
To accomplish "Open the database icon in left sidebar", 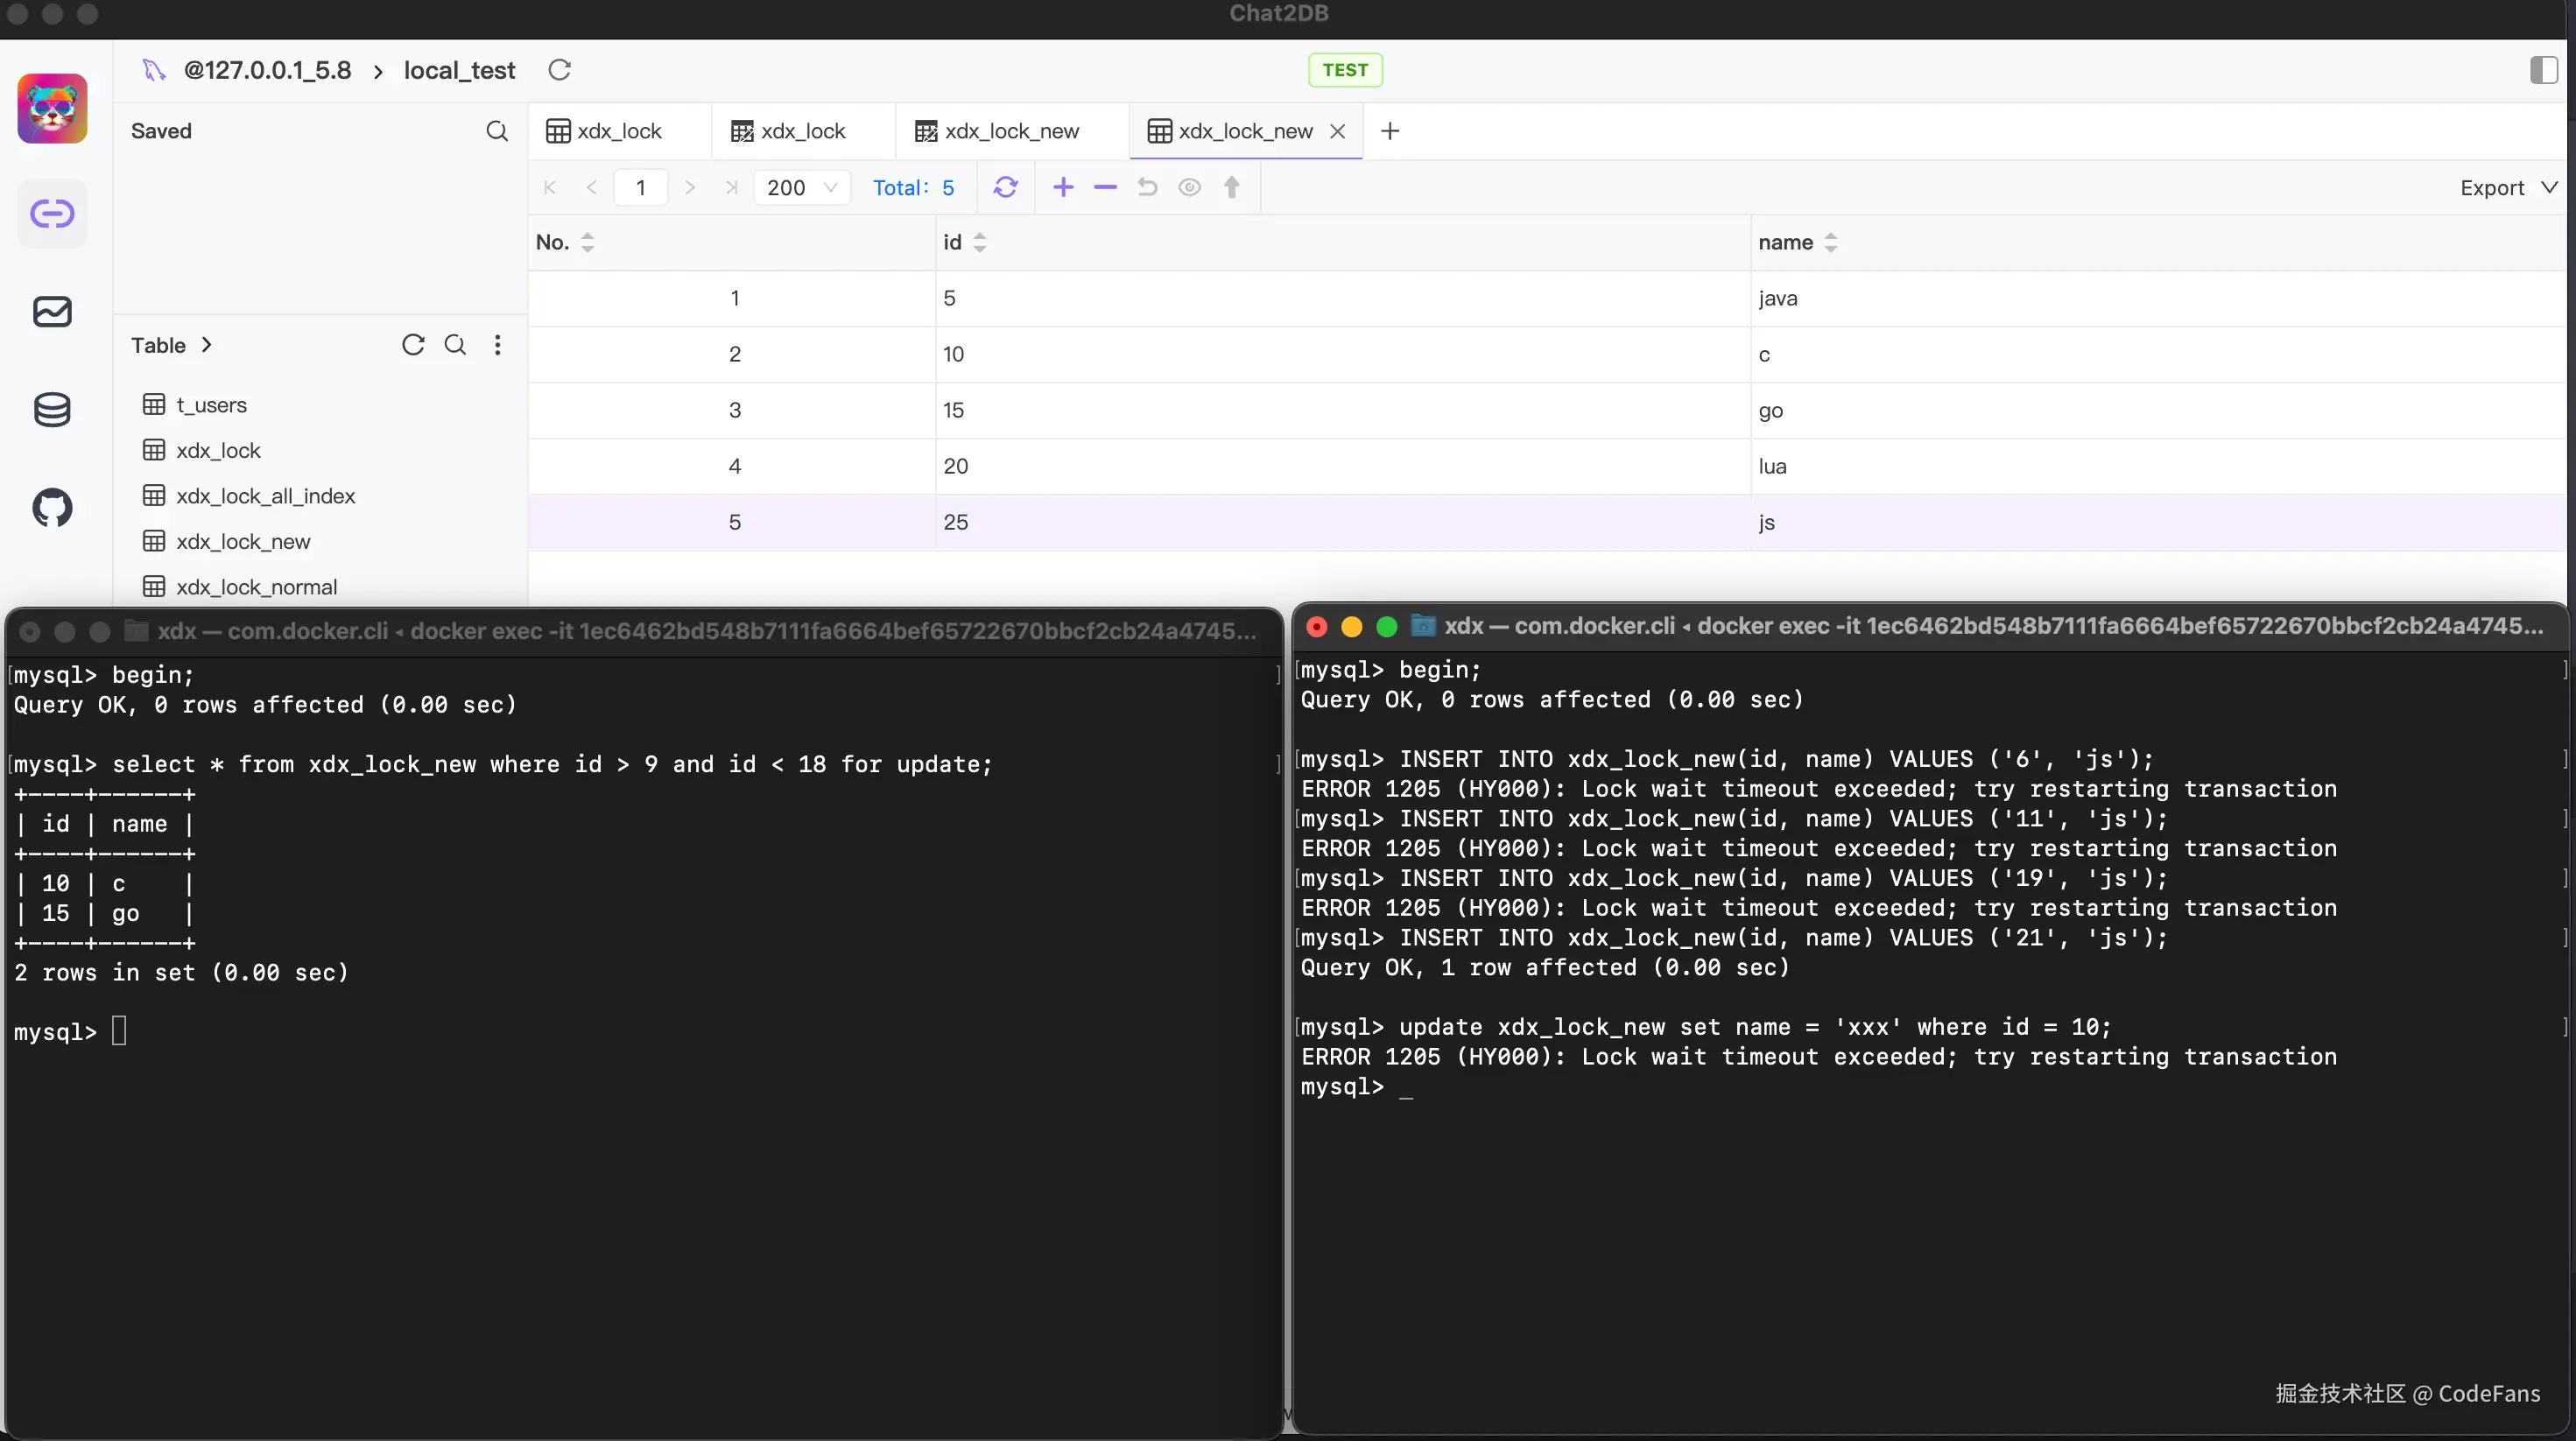I will coord(52,410).
